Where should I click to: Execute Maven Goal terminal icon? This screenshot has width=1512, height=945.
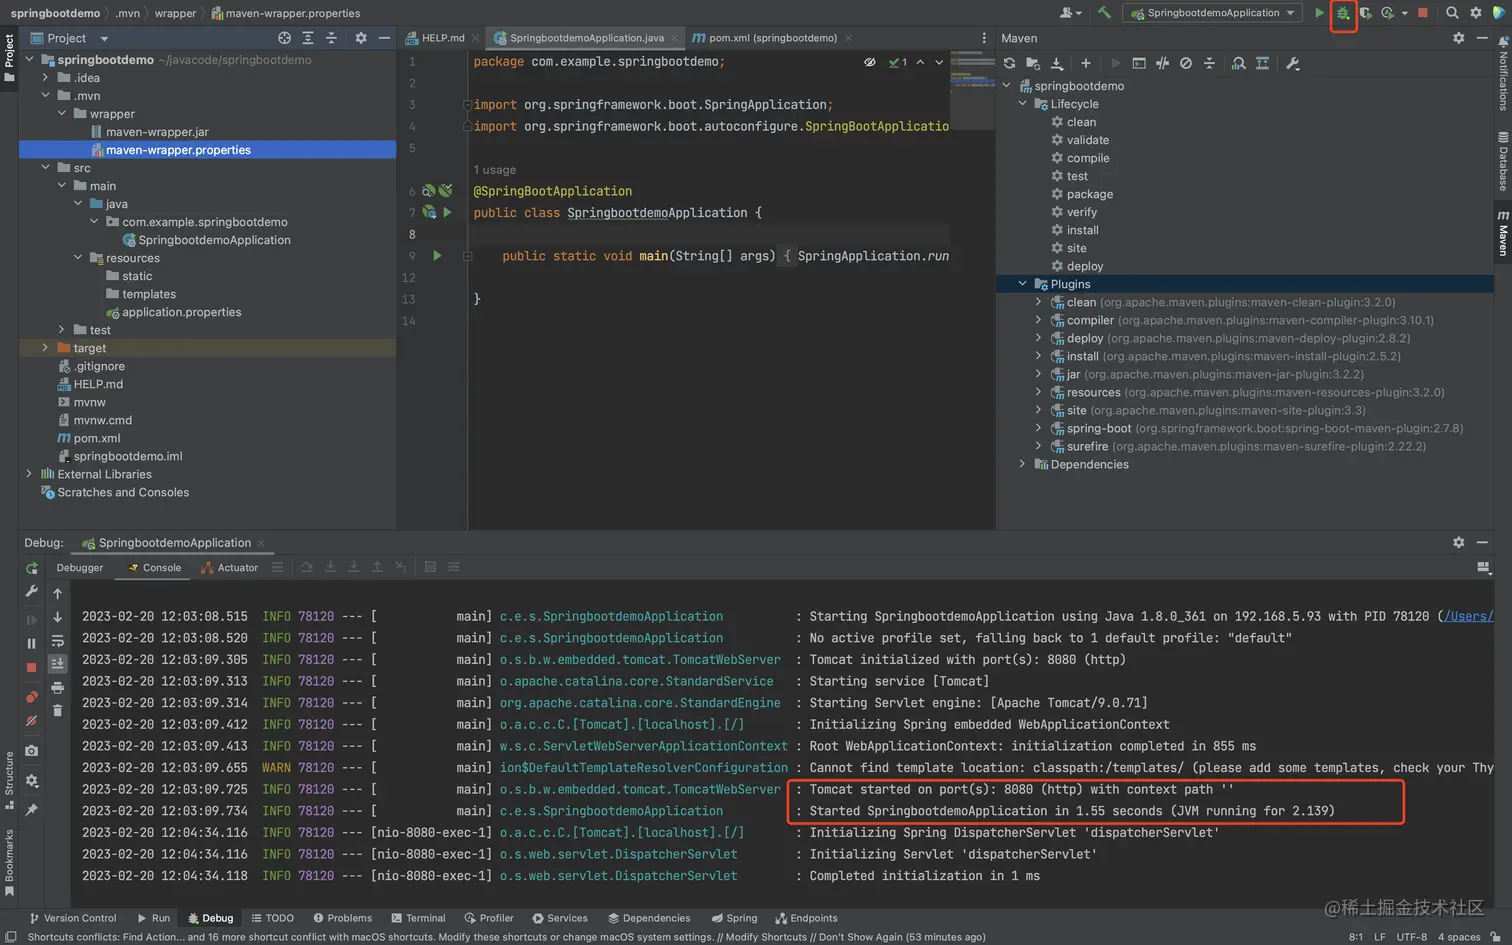coord(1139,63)
